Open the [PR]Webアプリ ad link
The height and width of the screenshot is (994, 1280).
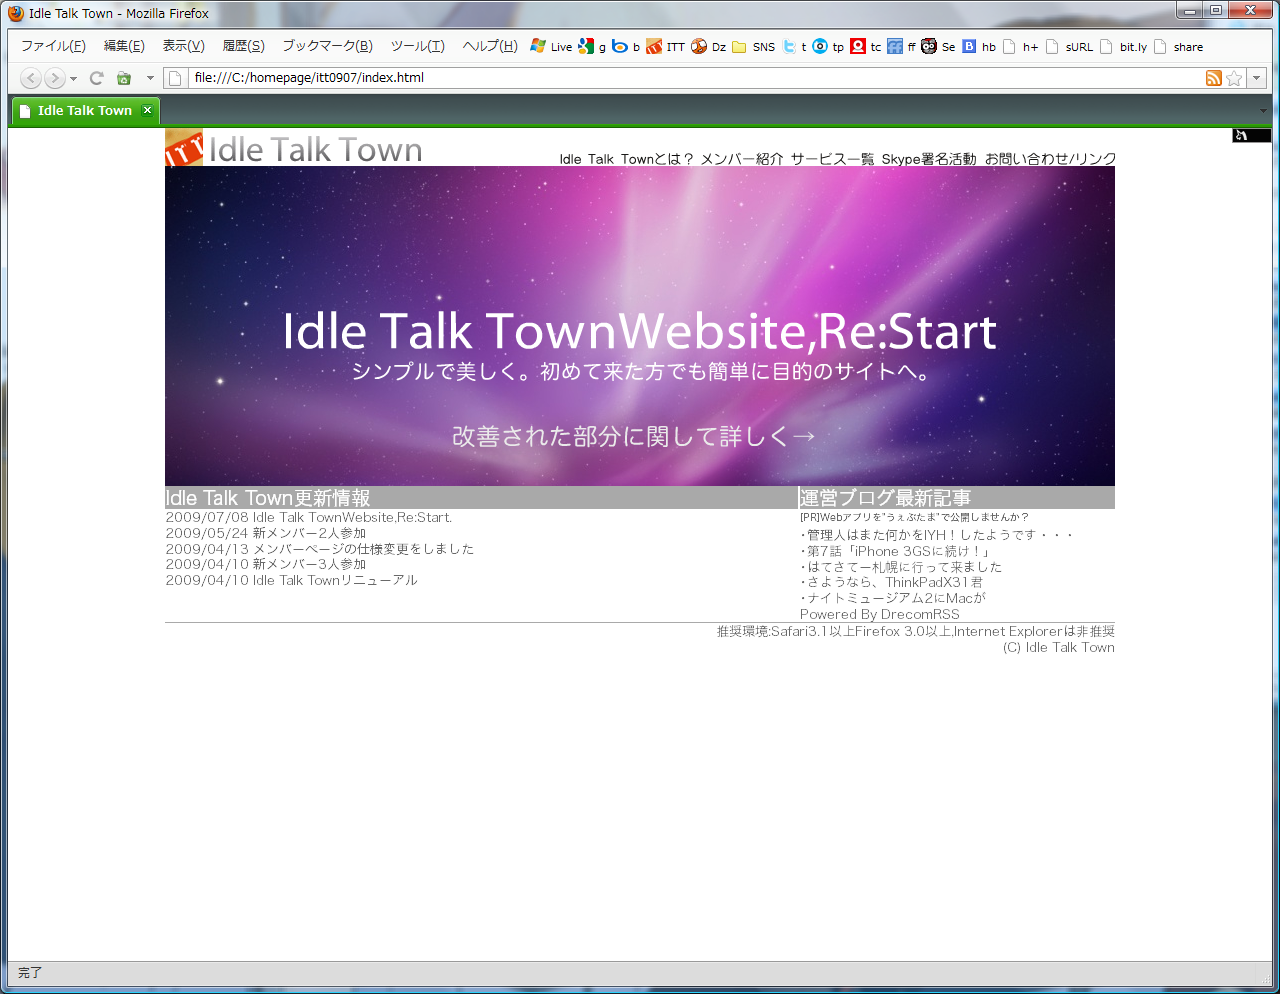914,517
